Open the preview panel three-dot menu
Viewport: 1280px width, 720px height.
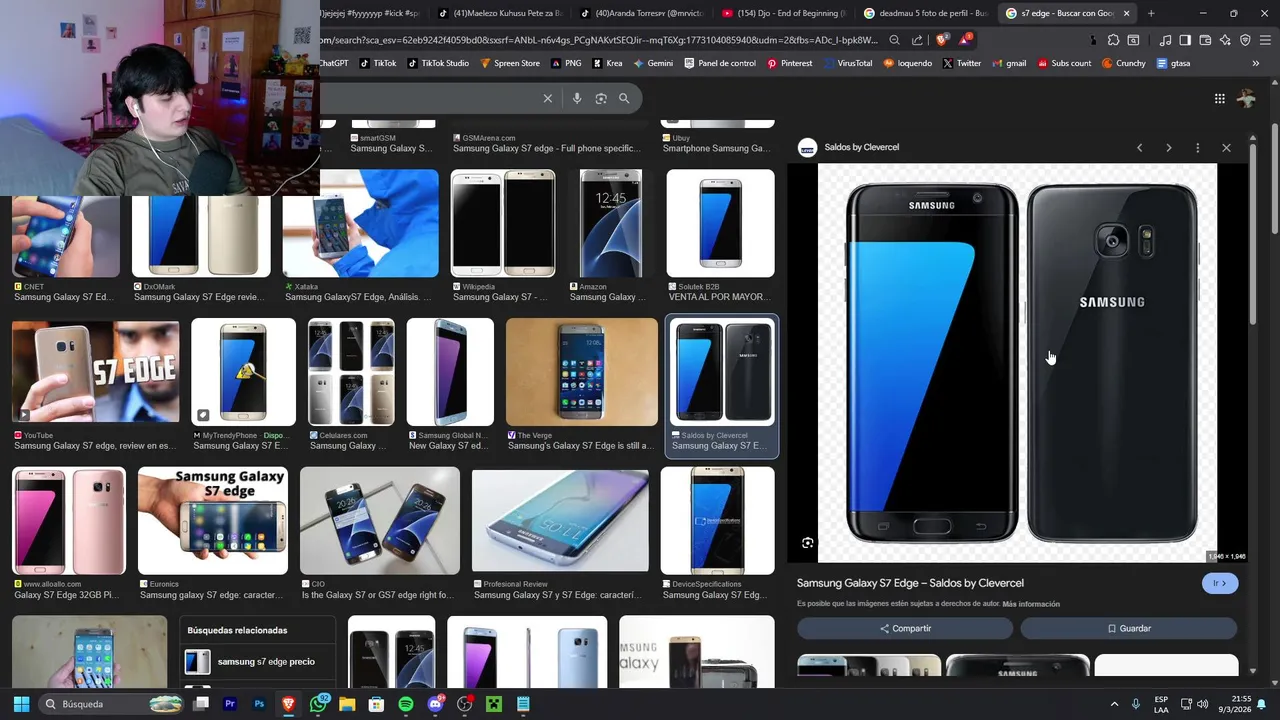[1197, 148]
